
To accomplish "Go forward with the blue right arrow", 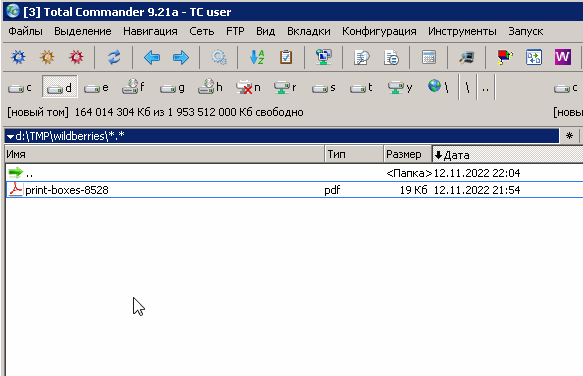I will tap(181, 58).
